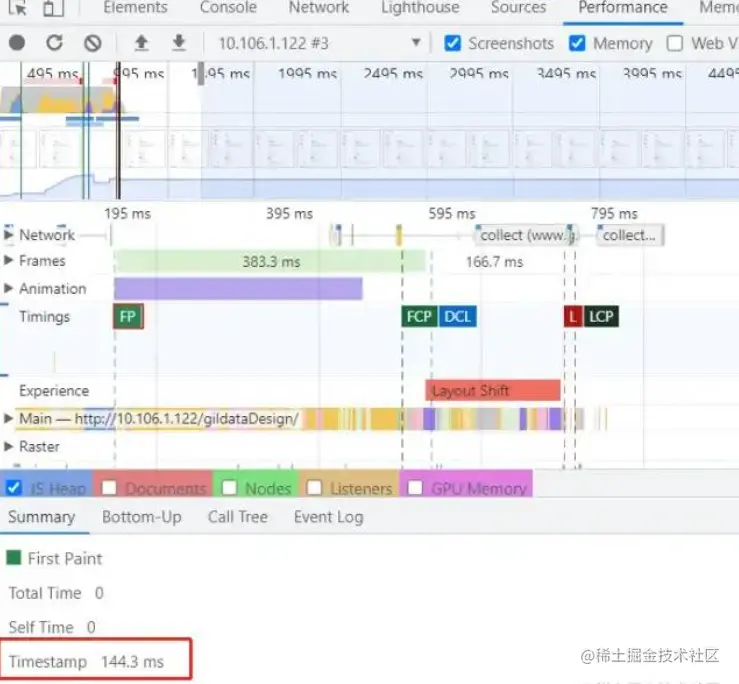The height and width of the screenshot is (684, 739).
Task: Enable the Nodes counter checkbox
Action: pos(229,487)
